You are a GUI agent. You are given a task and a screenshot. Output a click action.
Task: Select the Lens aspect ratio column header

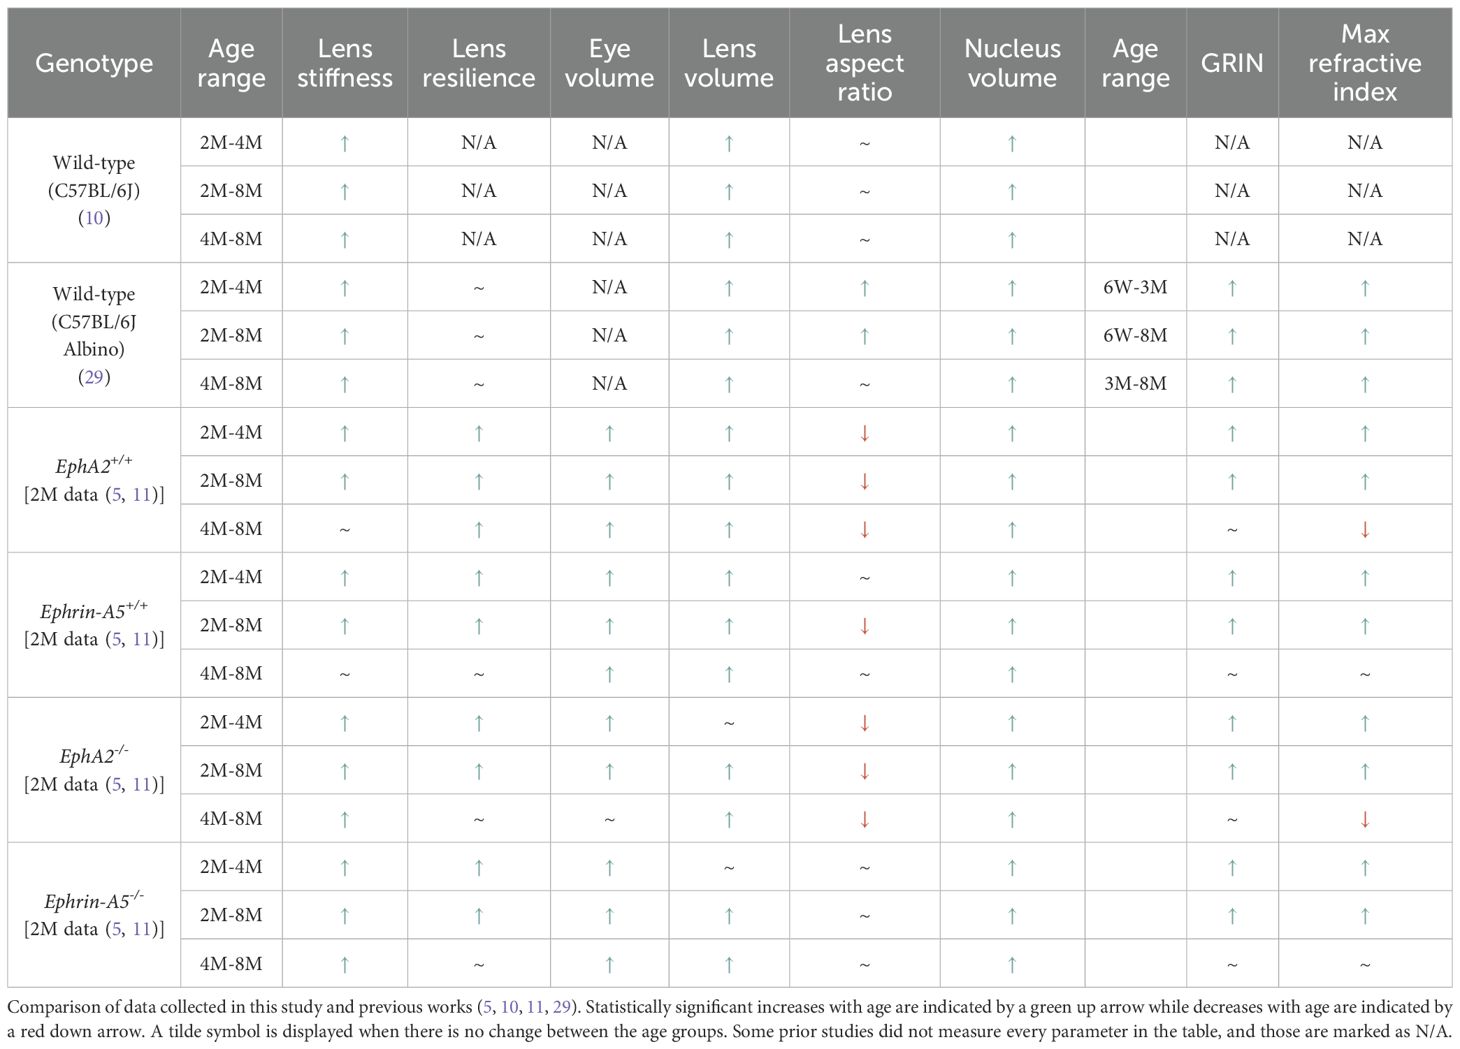click(864, 63)
